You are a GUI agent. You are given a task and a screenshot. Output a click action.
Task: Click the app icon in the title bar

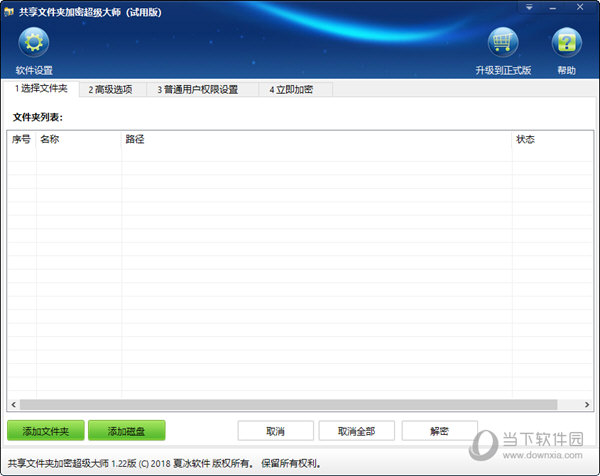click(9, 12)
